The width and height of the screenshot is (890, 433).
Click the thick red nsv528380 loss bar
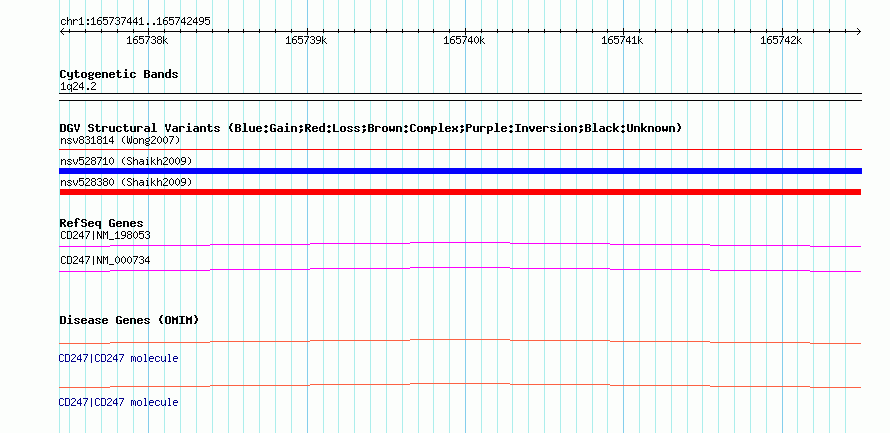[x=460, y=192]
